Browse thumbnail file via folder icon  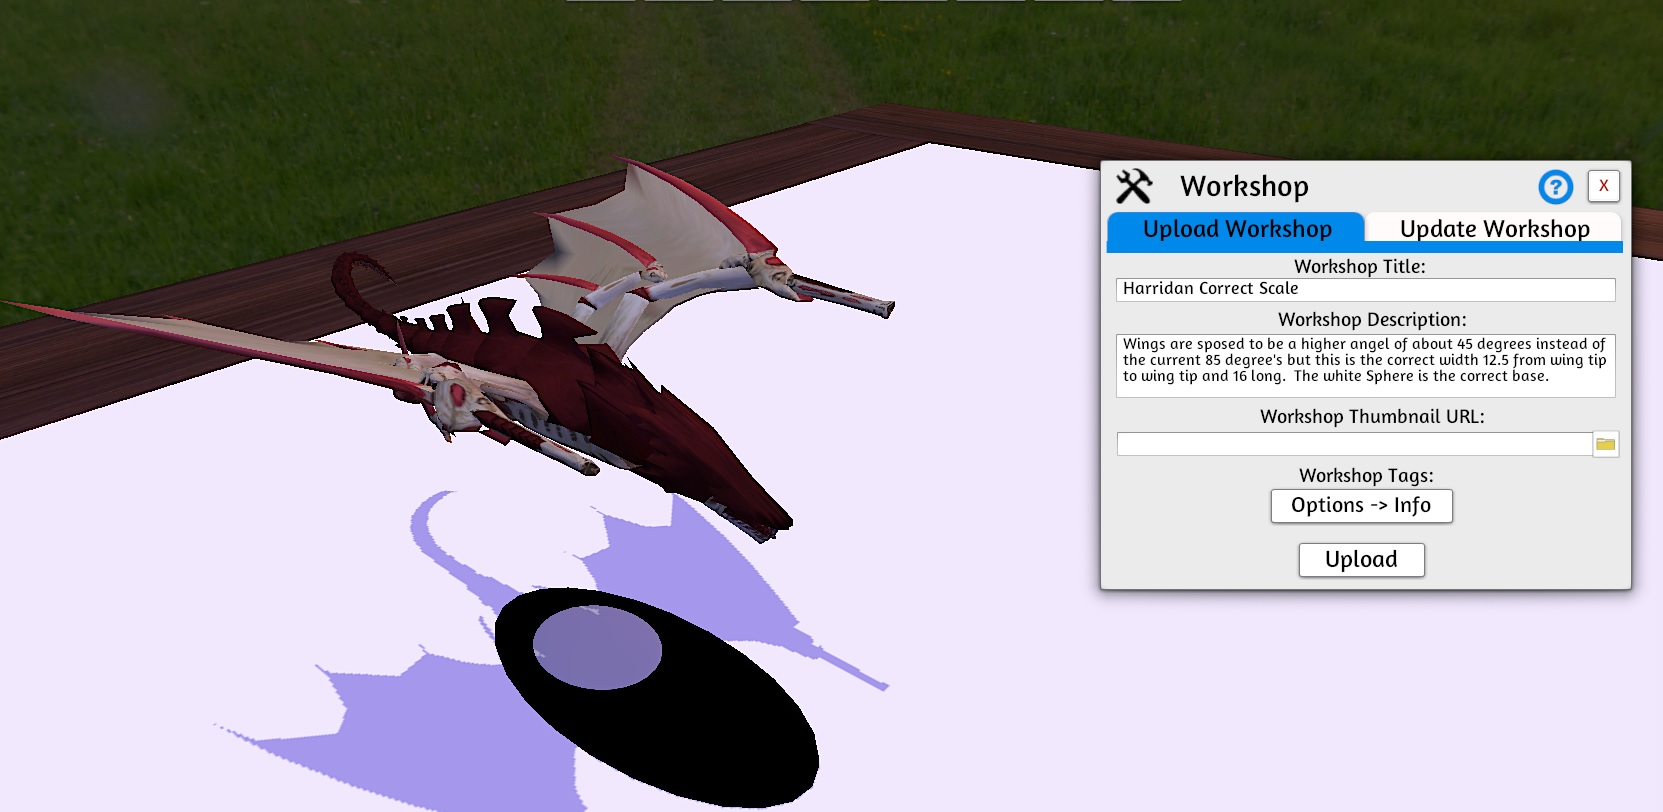pos(1605,444)
